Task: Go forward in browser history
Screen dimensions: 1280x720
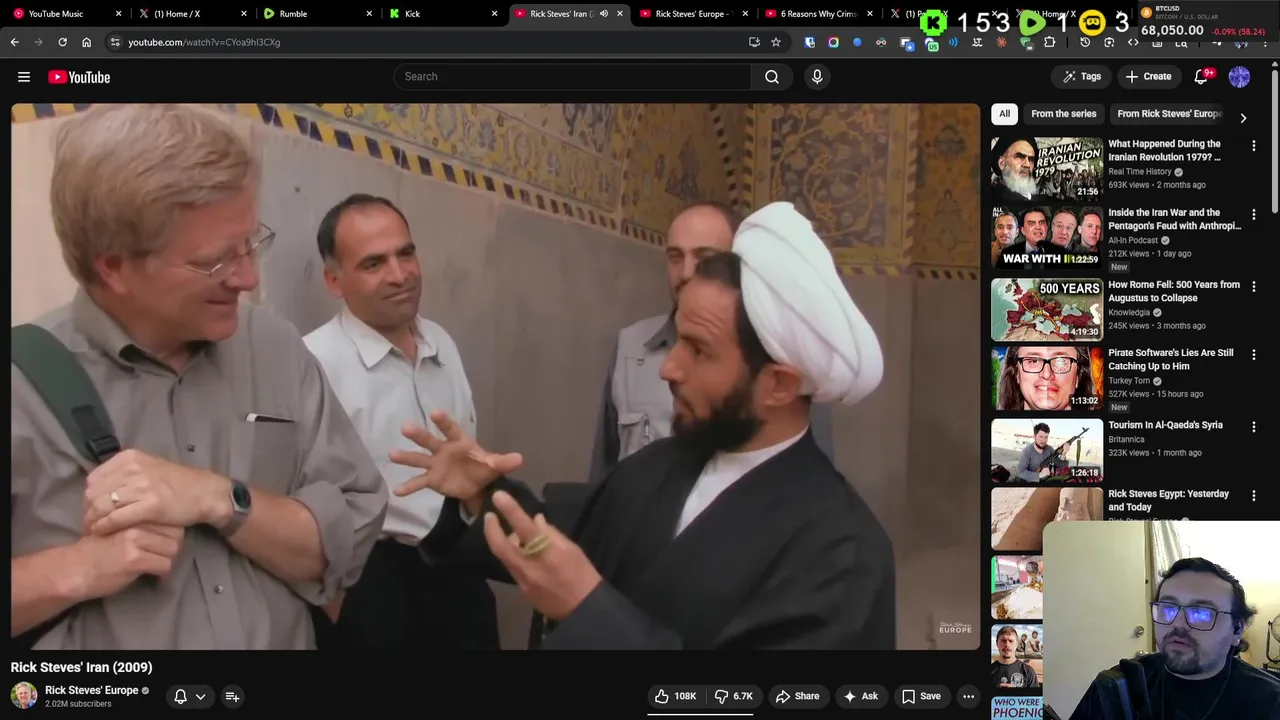Action: [38, 42]
